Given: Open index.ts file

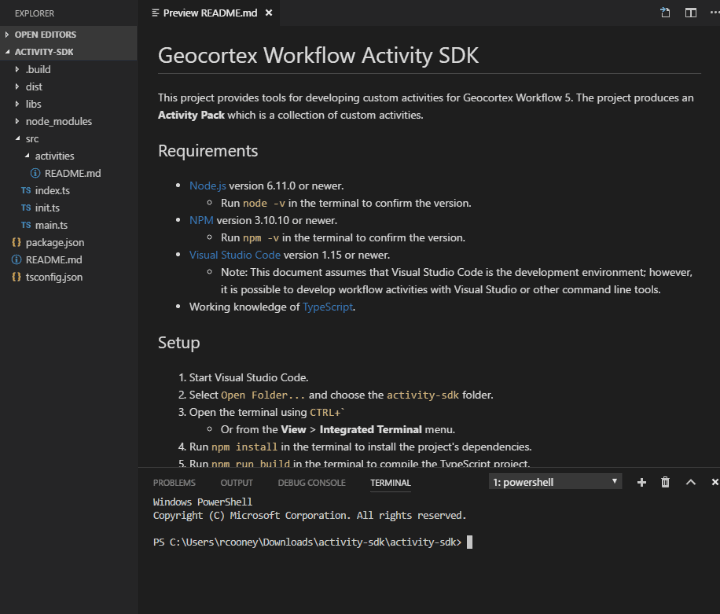Looking at the screenshot, I should click(x=68, y=191).
